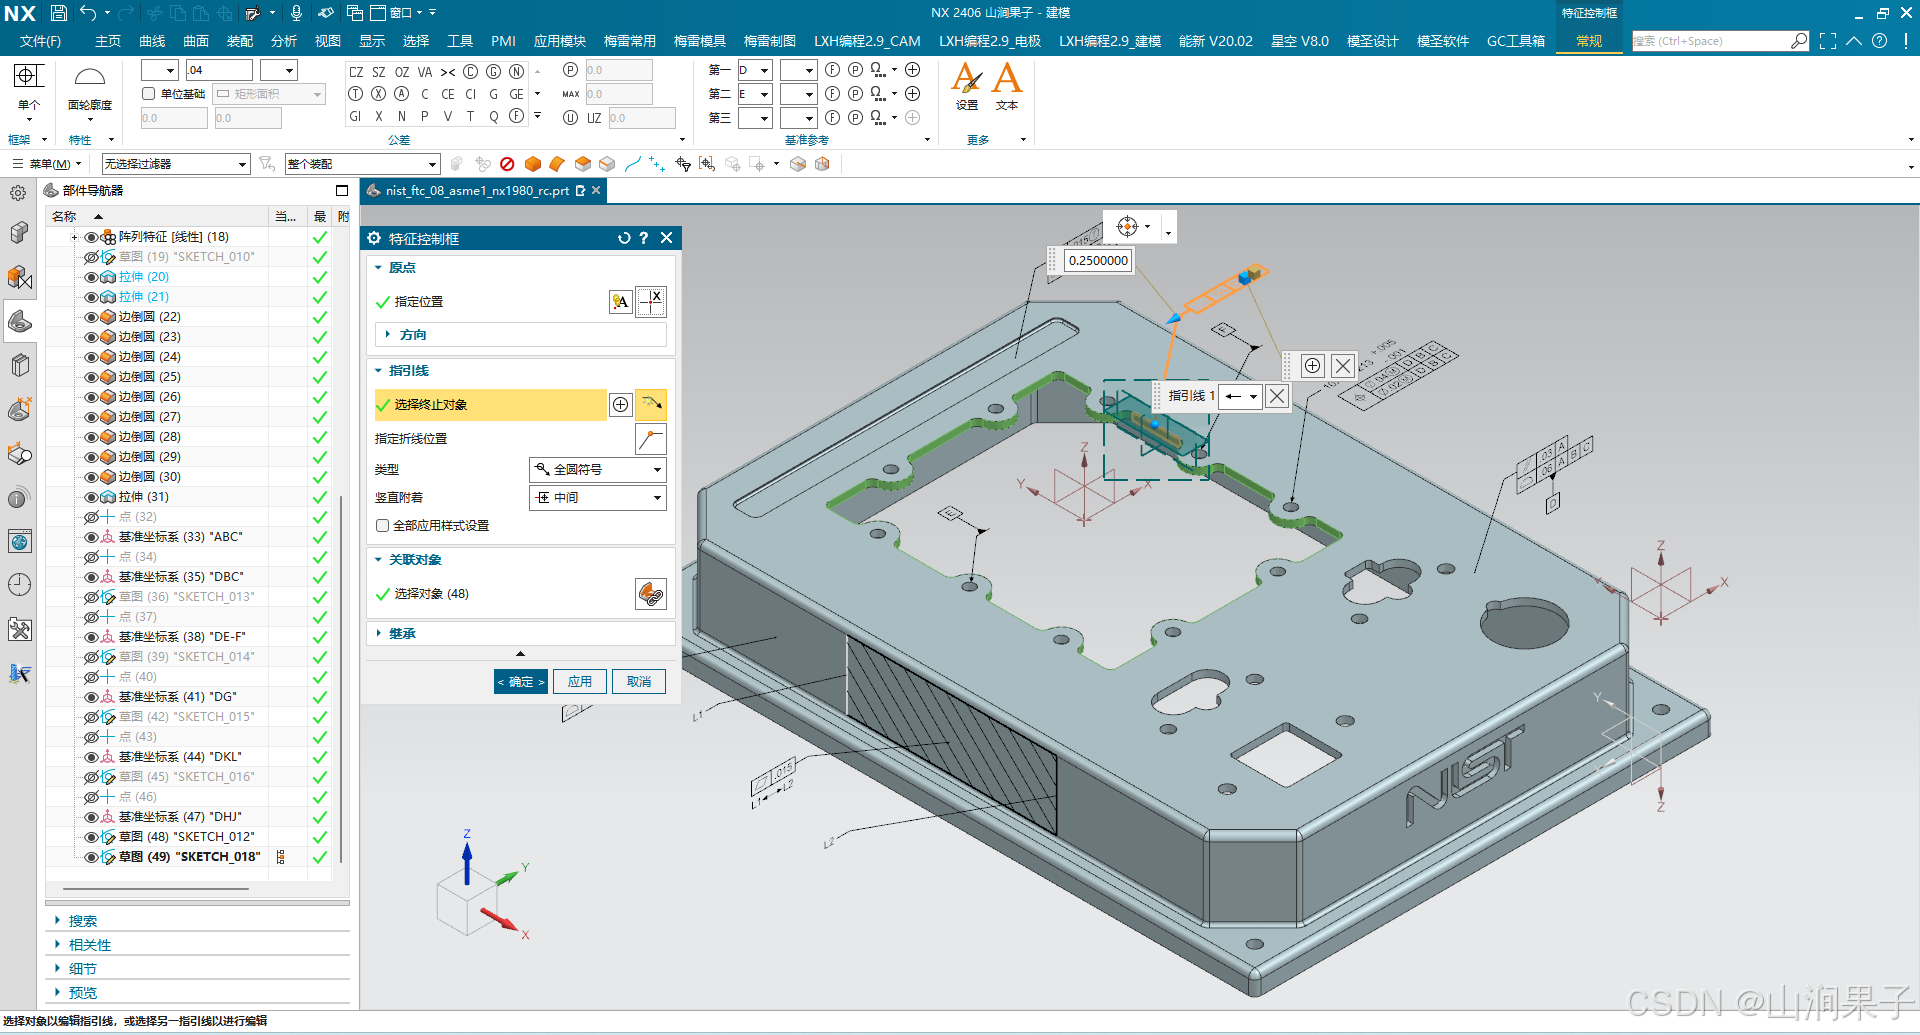1920x1035 pixels.
Task: Expand the 方向 section in the dialog
Action: [x=412, y=335]
